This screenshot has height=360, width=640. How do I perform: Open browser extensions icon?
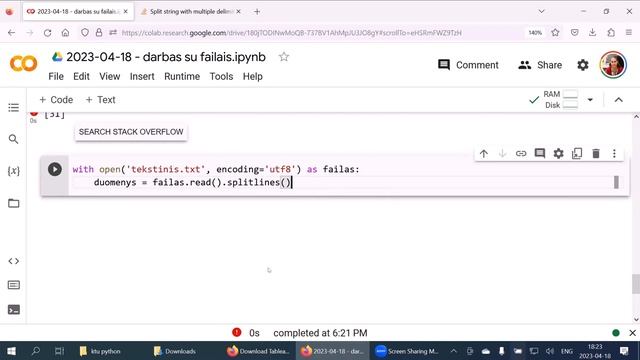coord(611,33)
